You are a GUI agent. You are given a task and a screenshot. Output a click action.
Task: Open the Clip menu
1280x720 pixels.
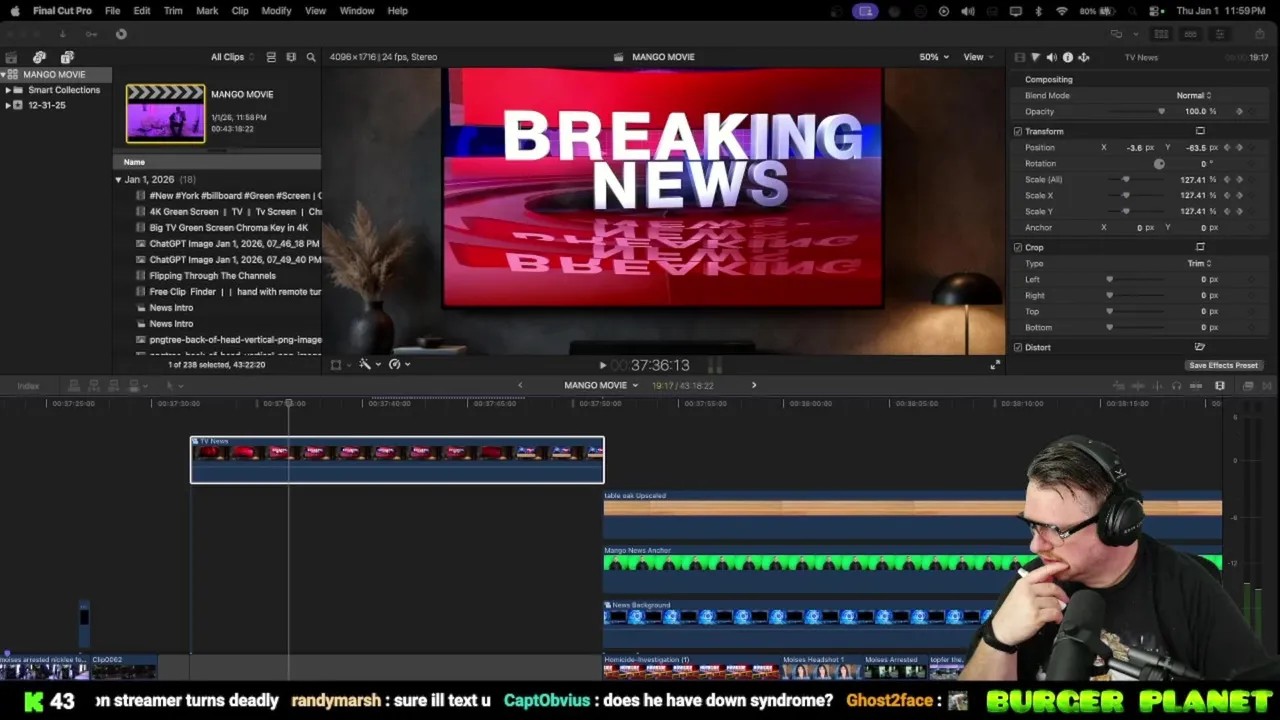240,11
